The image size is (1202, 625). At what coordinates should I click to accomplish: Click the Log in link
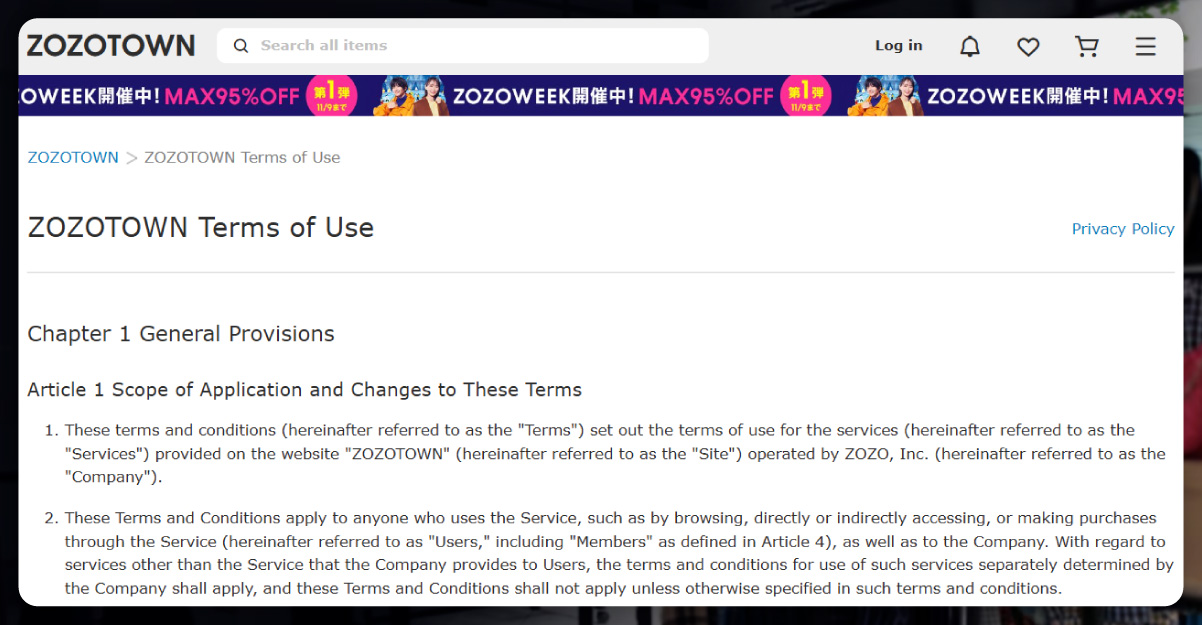pyautogui.click(x=898, y=46)
